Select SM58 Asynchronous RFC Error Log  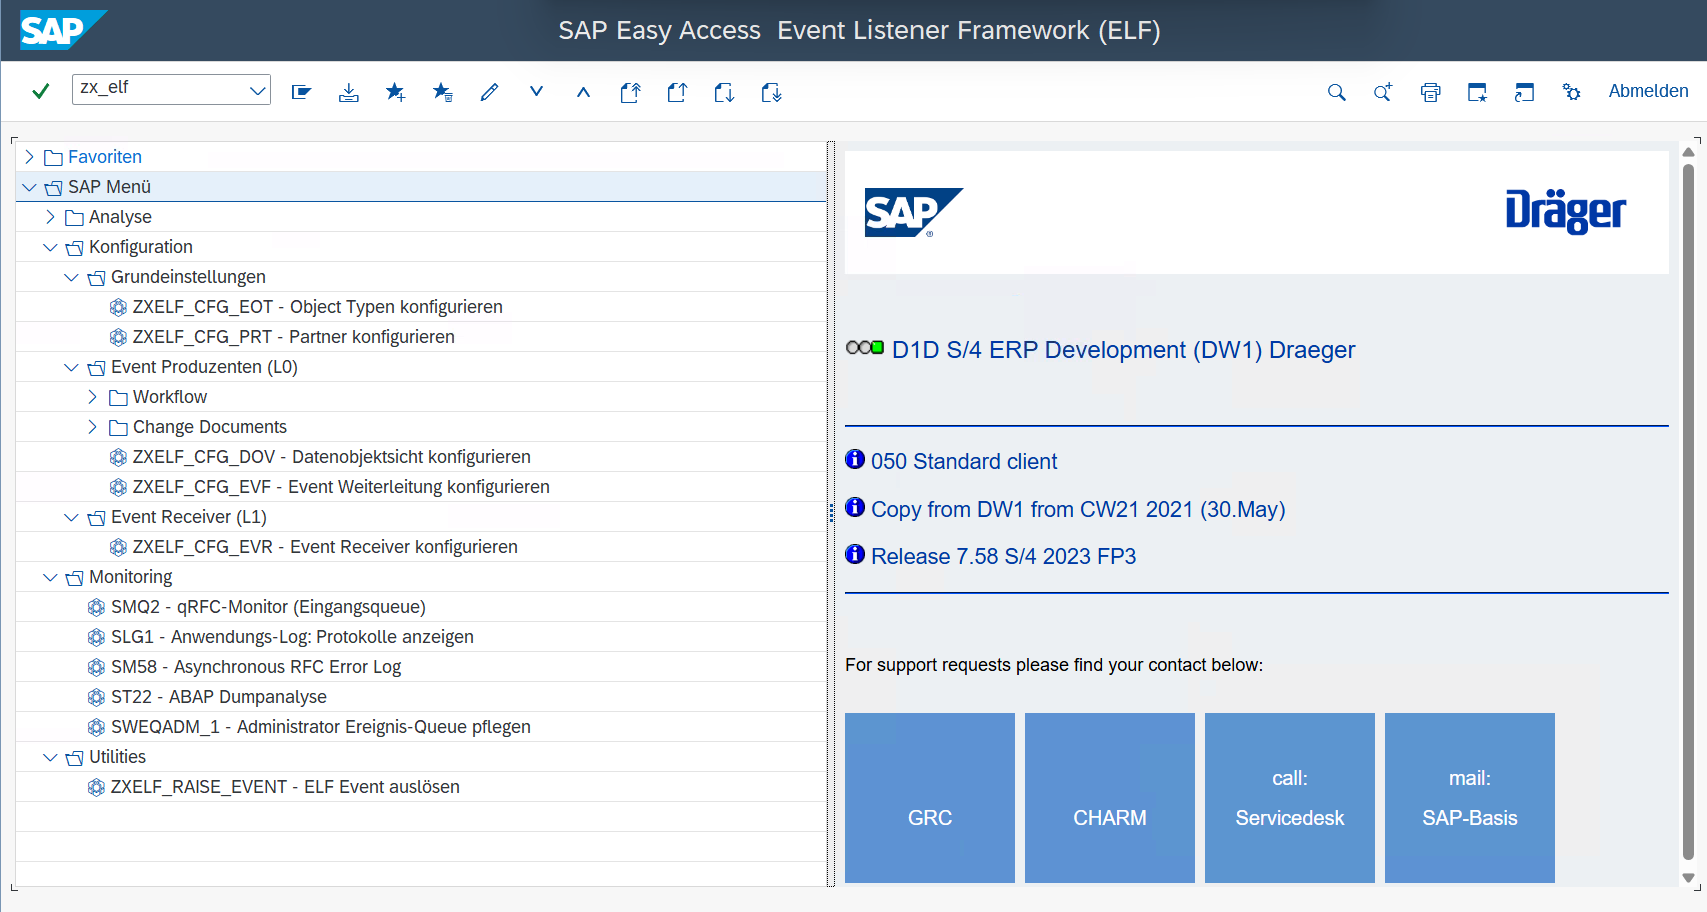[255, 667]
